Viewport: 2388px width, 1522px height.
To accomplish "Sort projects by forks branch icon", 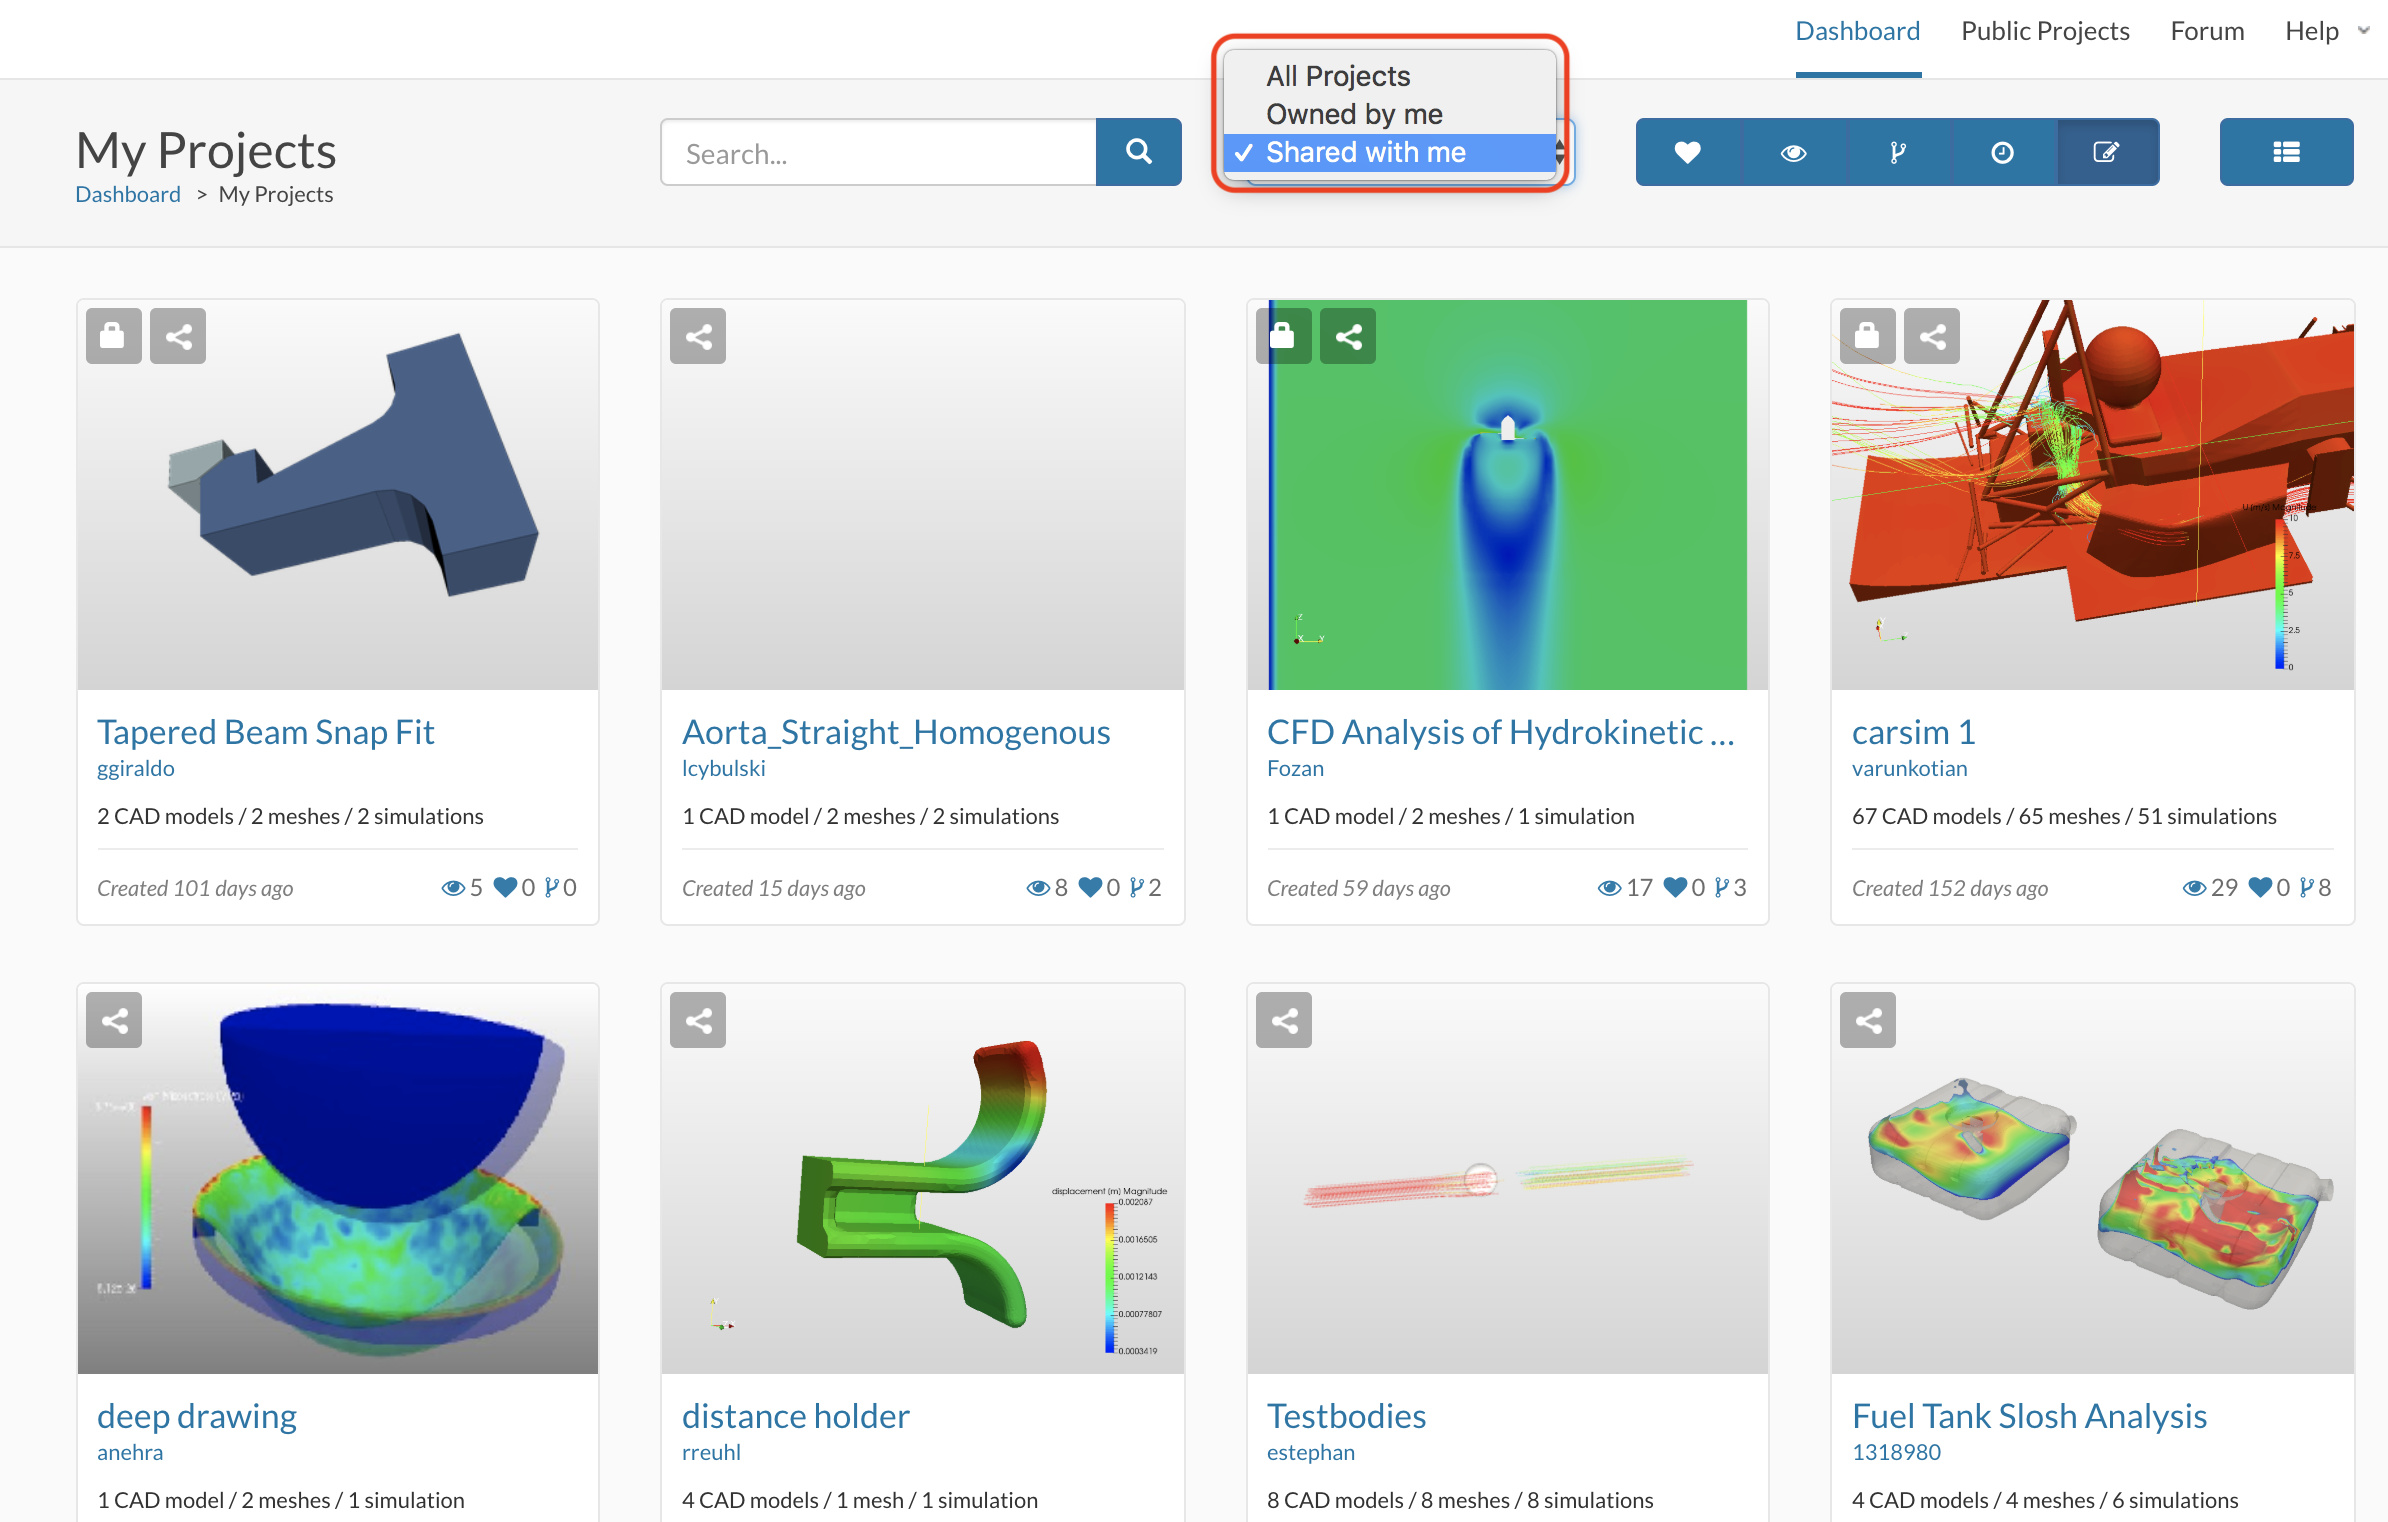I will [x=1897, y=152].
